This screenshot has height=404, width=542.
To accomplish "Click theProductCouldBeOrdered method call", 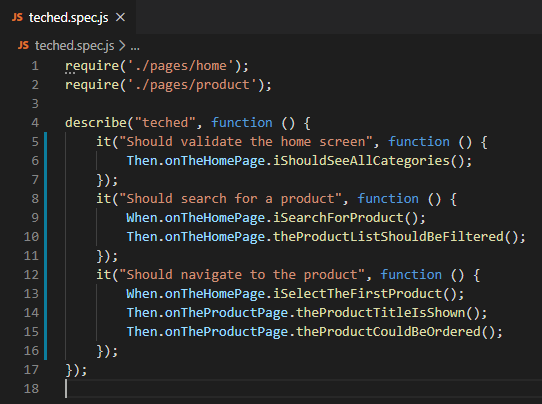I will pos(388,332).
